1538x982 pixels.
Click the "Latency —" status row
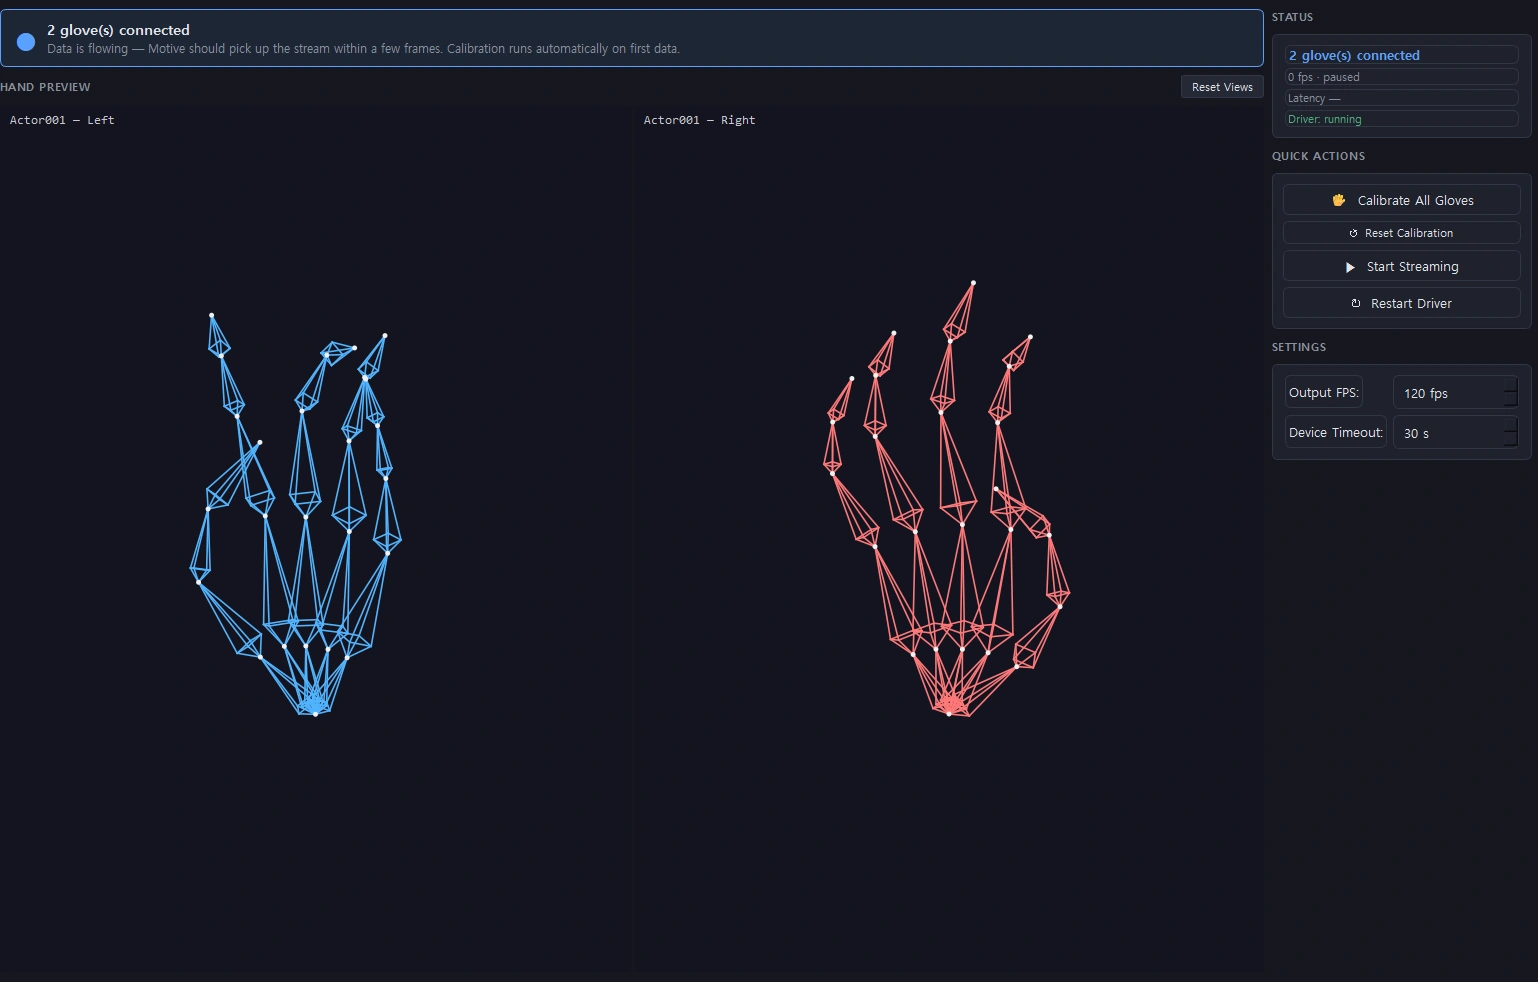1401,98
